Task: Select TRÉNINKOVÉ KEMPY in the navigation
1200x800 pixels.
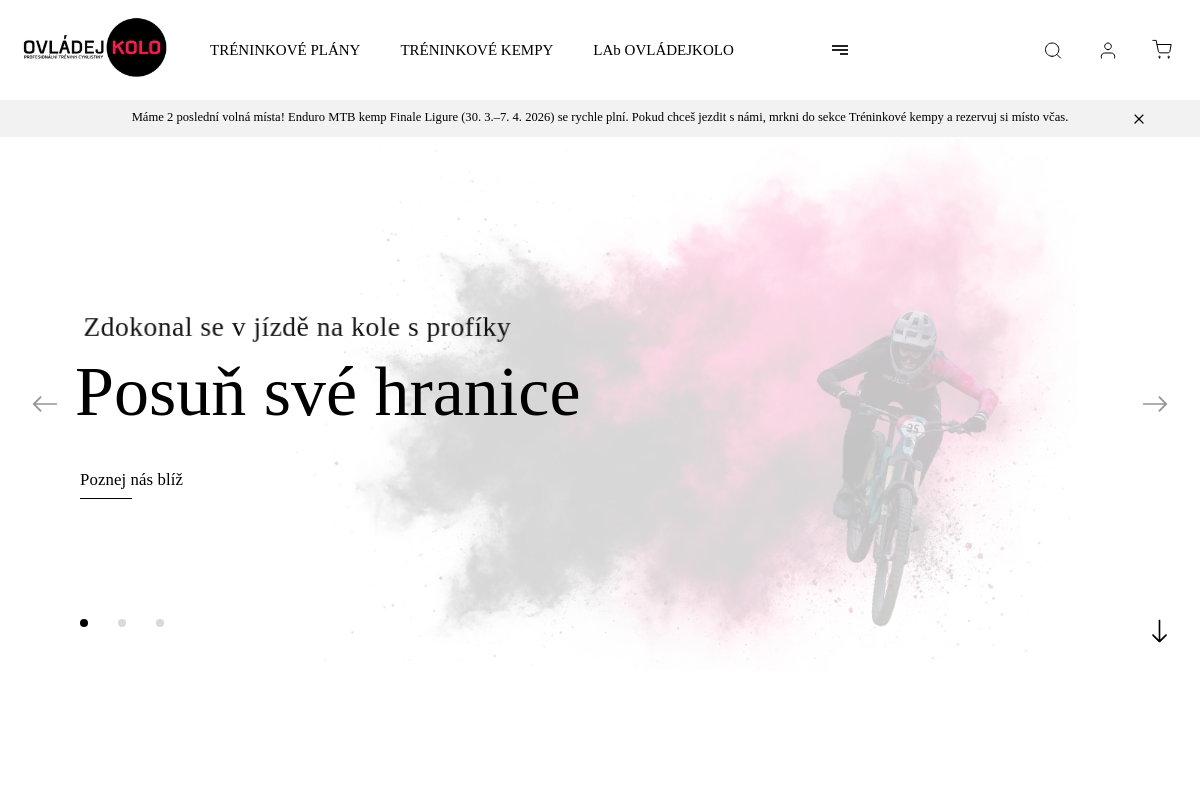Action: coord(477,50)
